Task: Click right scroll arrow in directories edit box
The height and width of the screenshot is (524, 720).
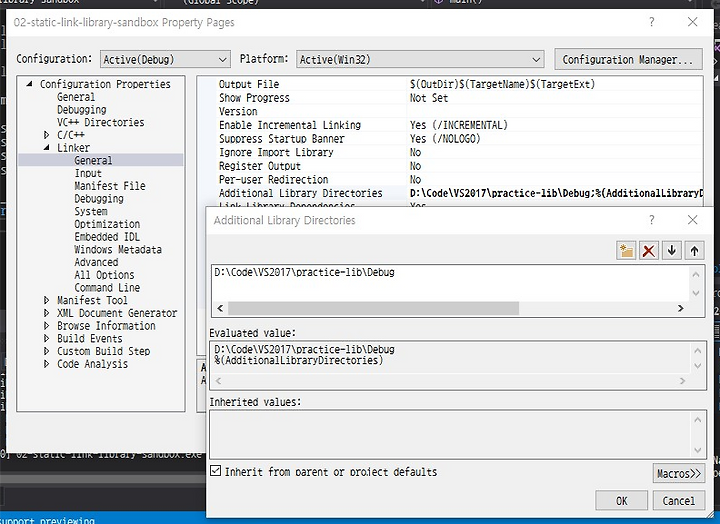Action: [x=681, y=308]
